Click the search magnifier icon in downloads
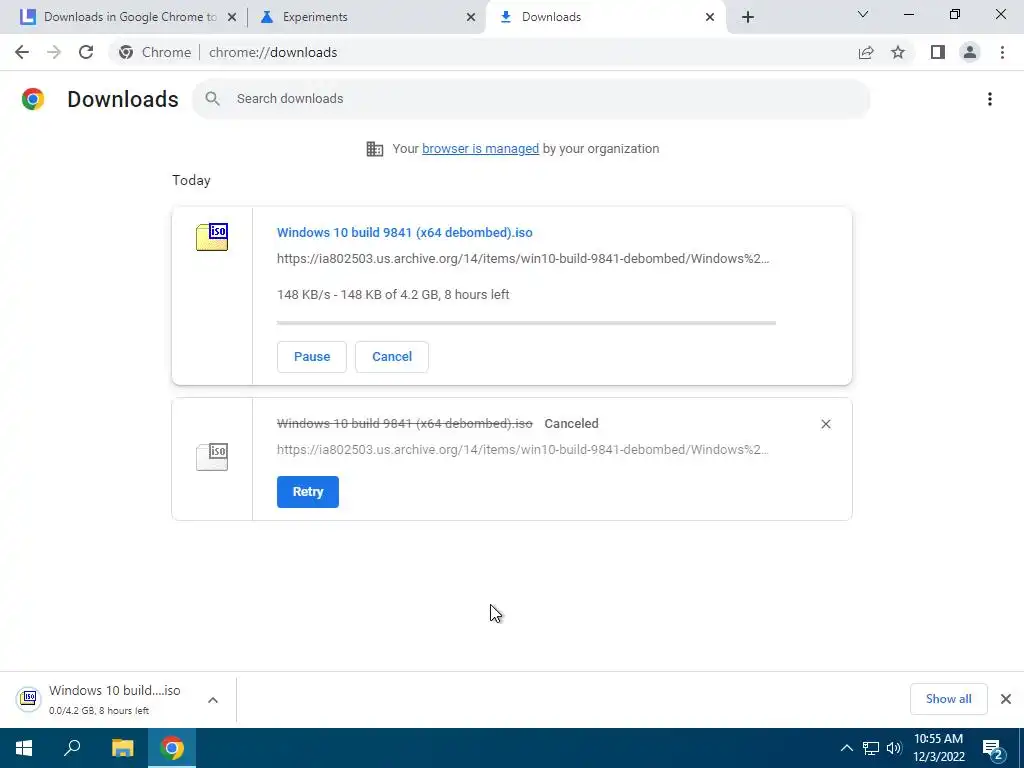Screen dimensions: 1024x768 [212, 99]
